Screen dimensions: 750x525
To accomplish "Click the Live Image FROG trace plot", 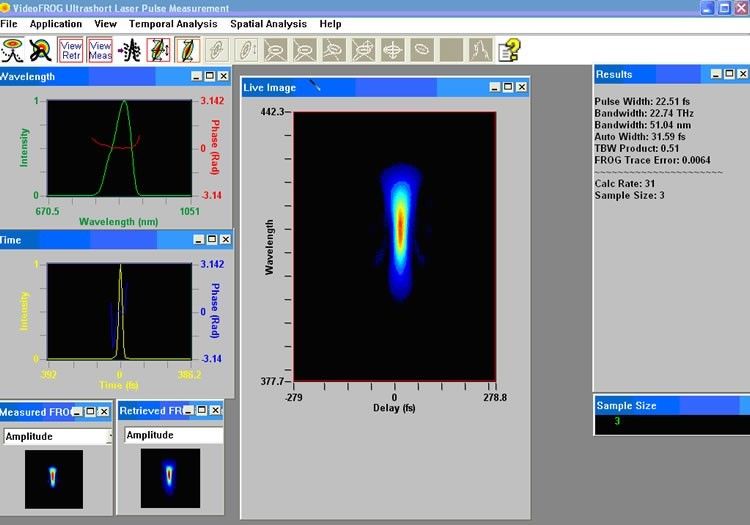I will [395, 247].
